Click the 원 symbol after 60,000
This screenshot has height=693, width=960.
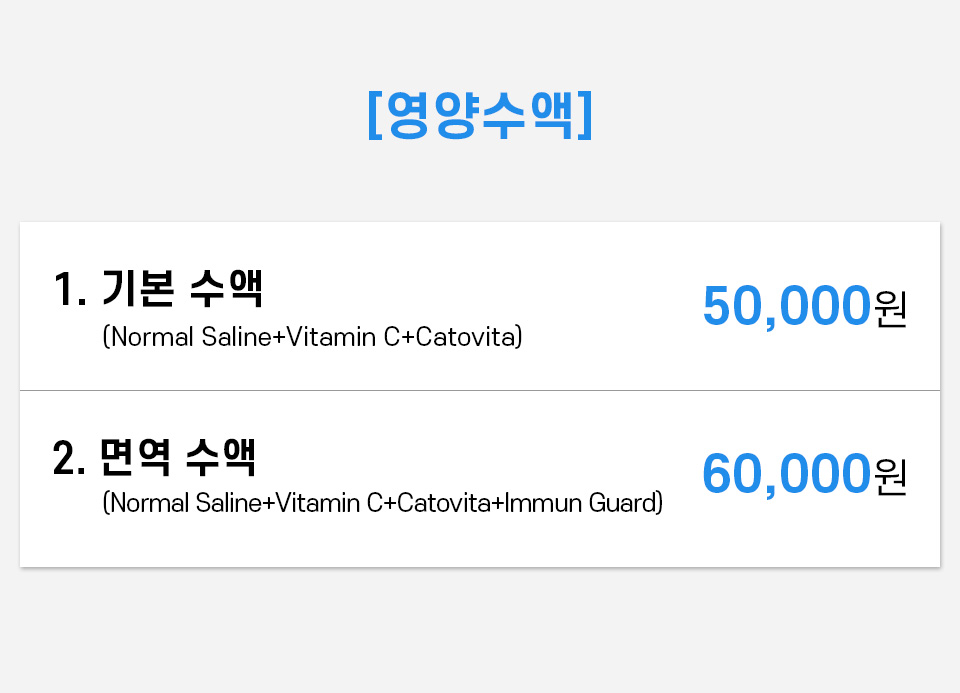[x=890, y=476]
